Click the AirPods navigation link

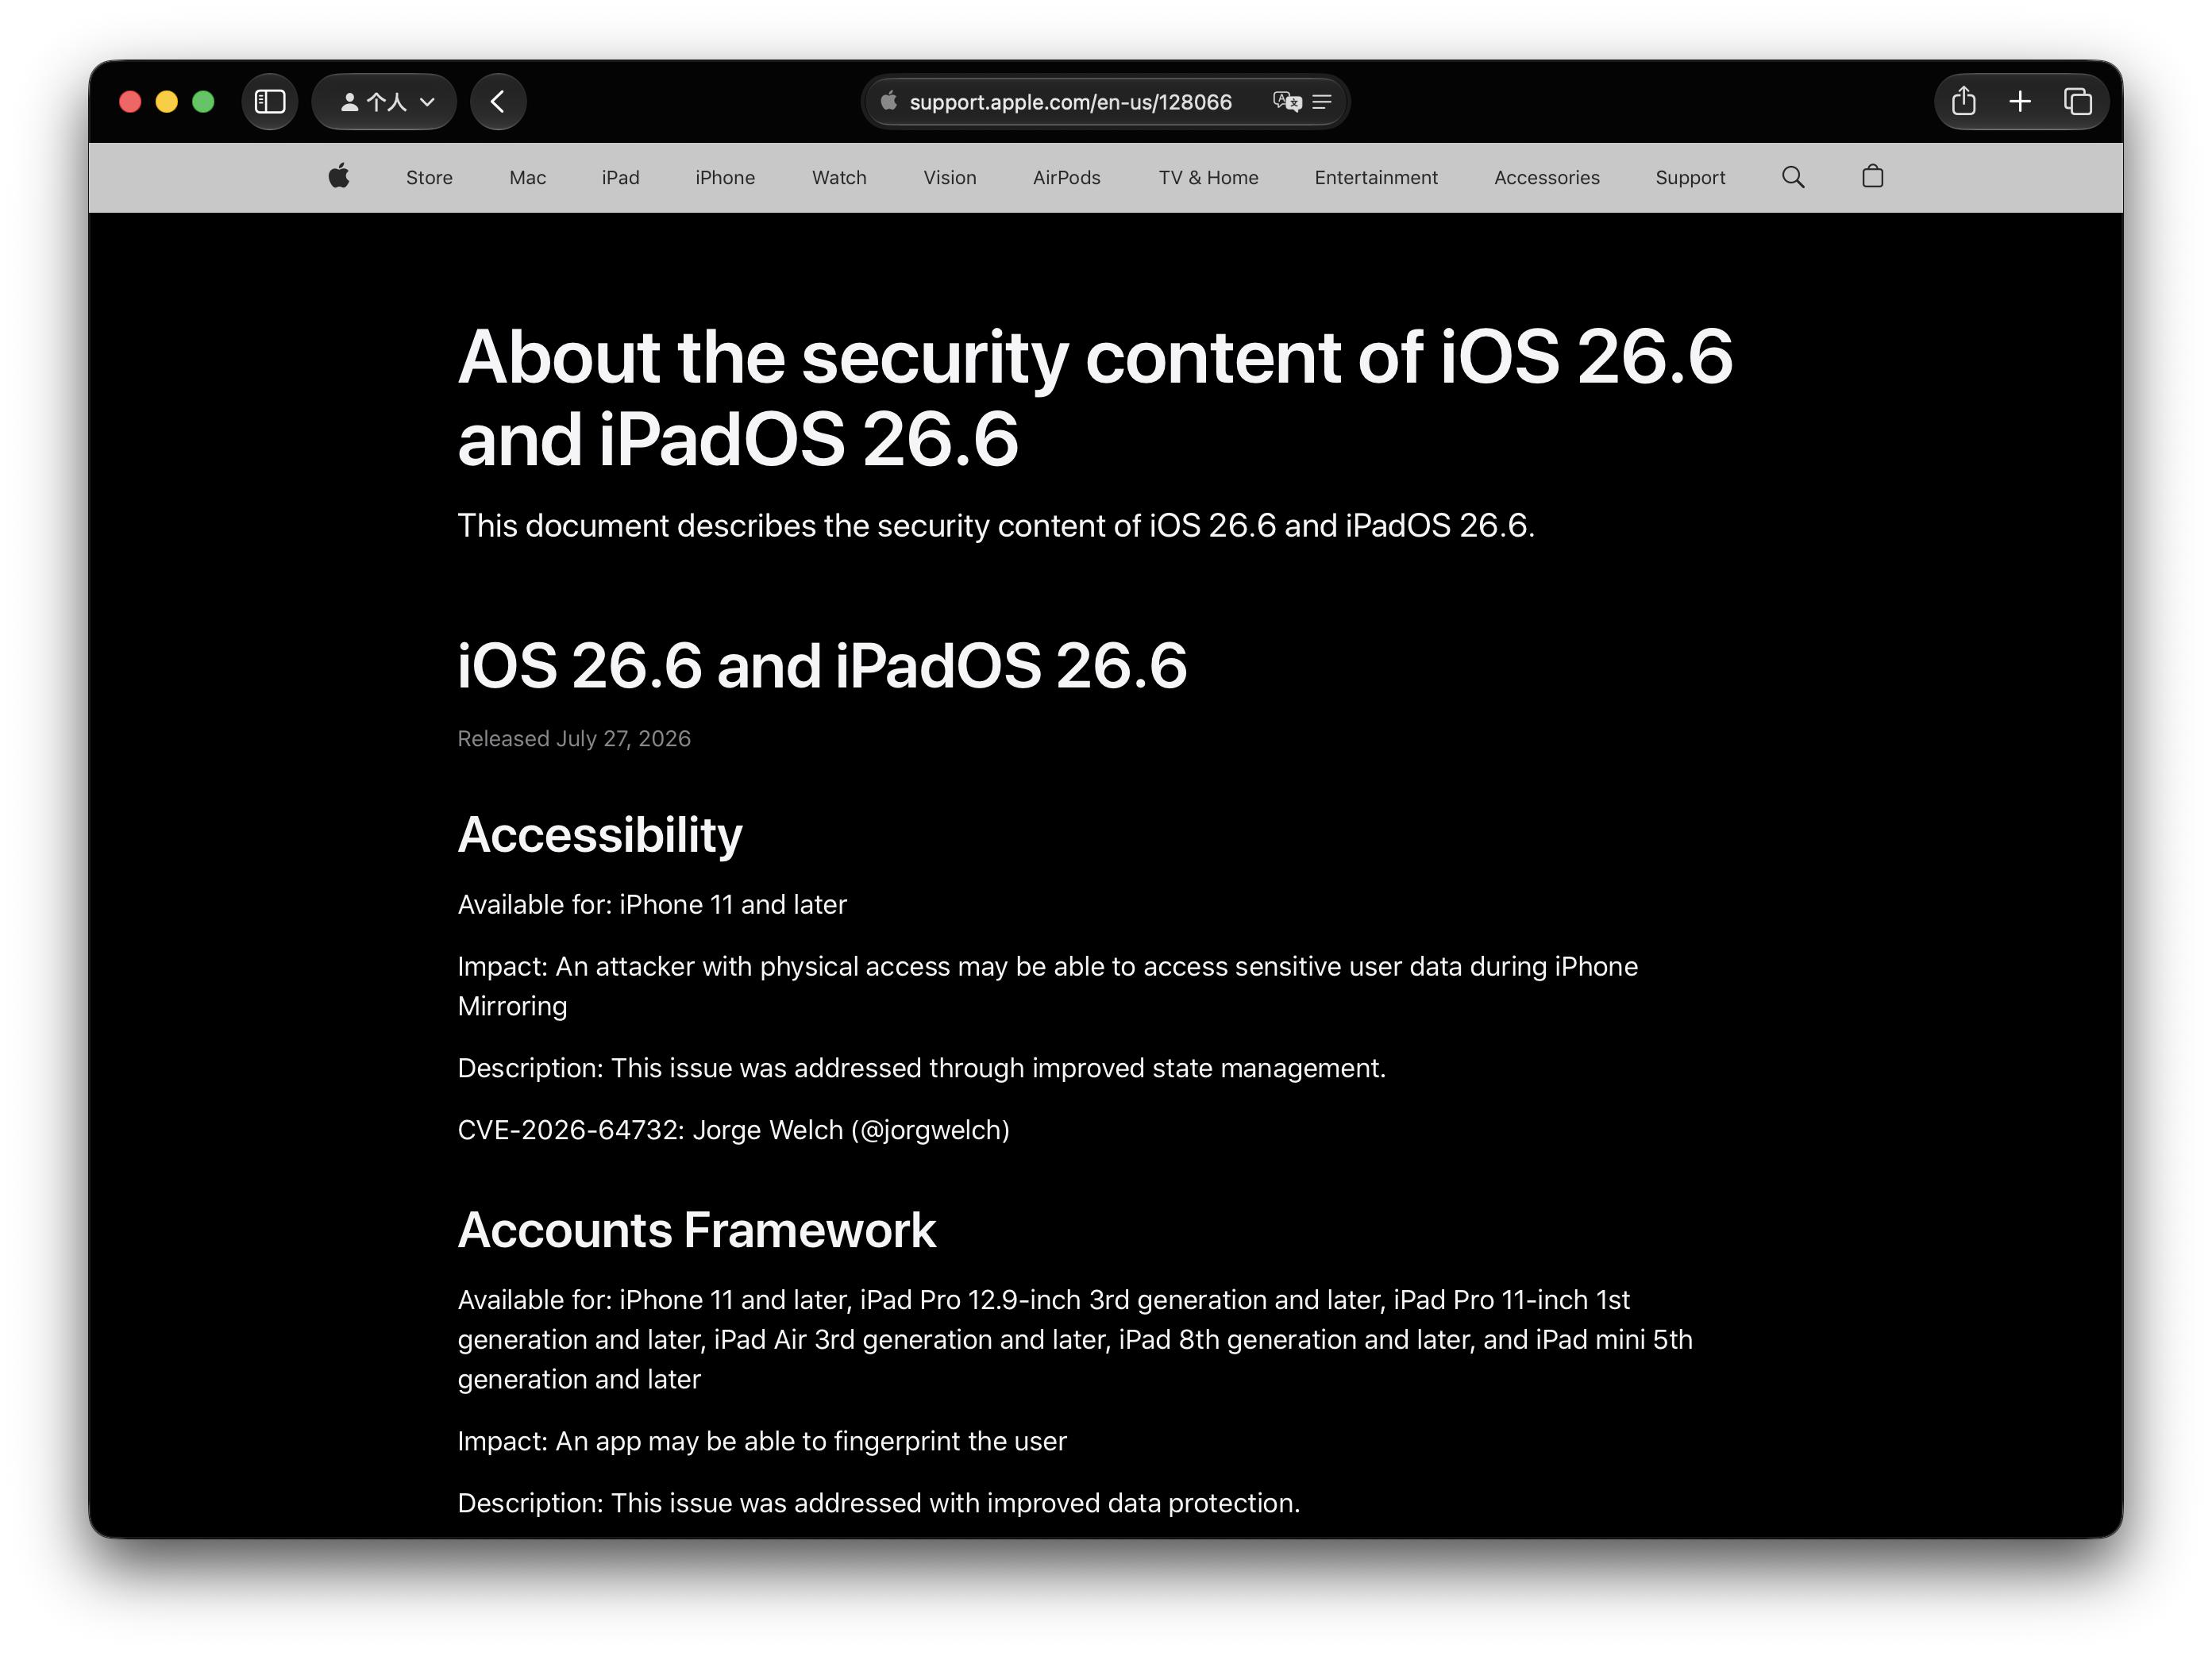[x=1066, y=178]
